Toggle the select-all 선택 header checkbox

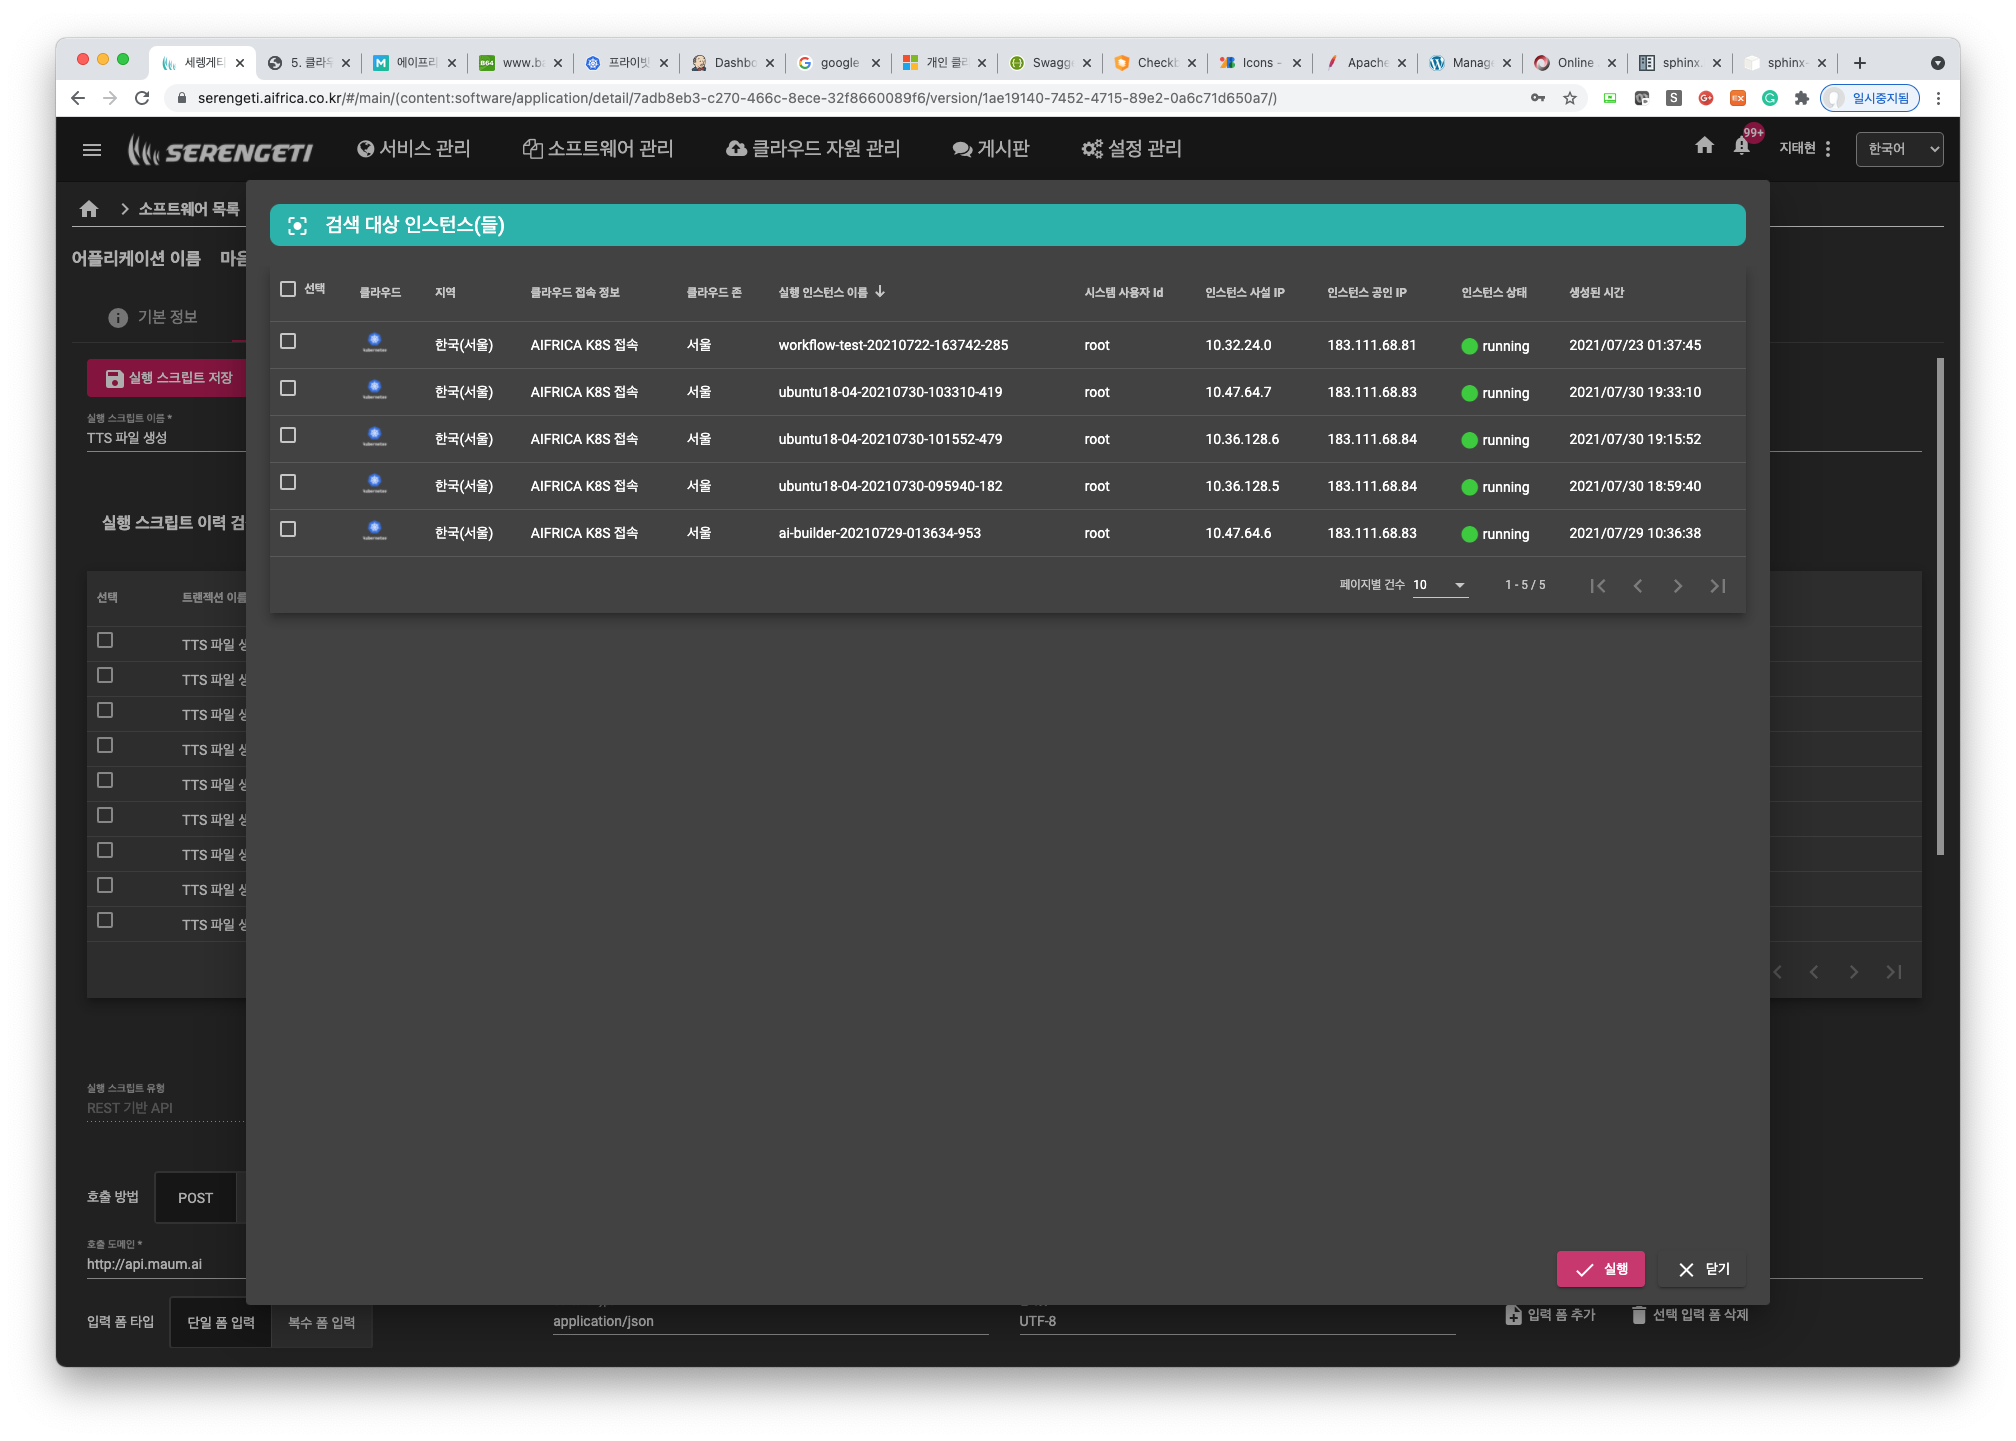(288, 289)
